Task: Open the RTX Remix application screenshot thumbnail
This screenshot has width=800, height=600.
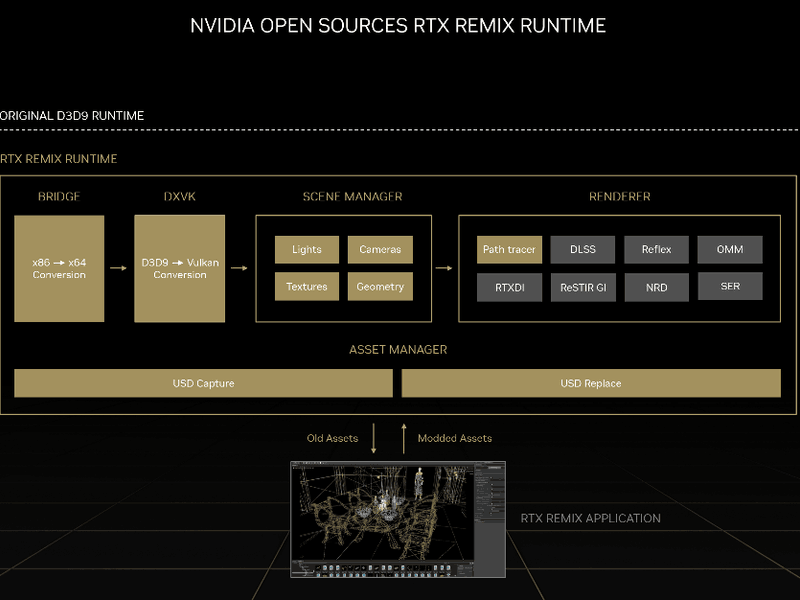Action: pos(398,519)
